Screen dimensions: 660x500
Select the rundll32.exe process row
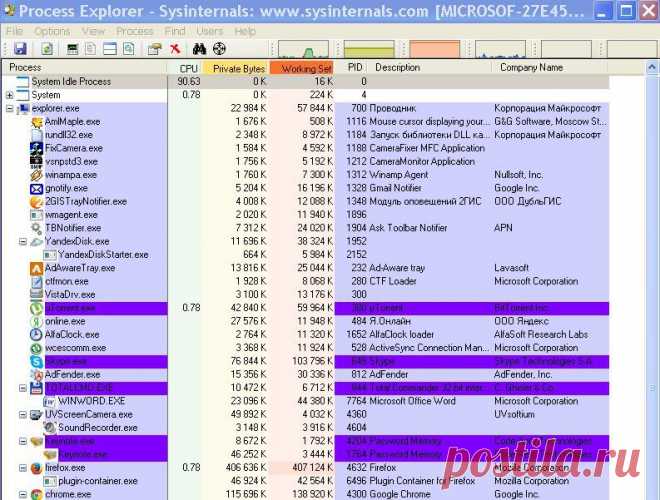click(306, 135)
